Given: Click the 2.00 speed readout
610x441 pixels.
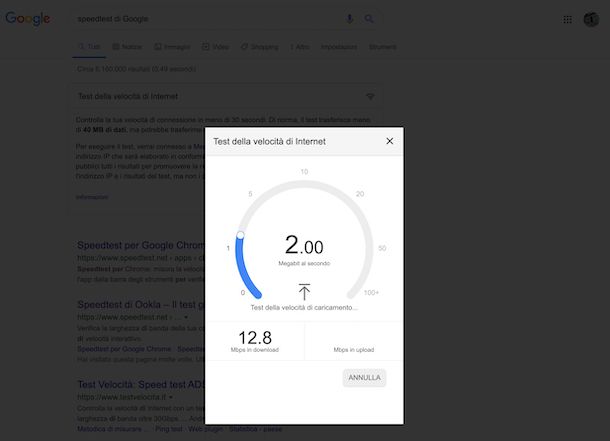Looking at the screenshot, I should 304,245.
